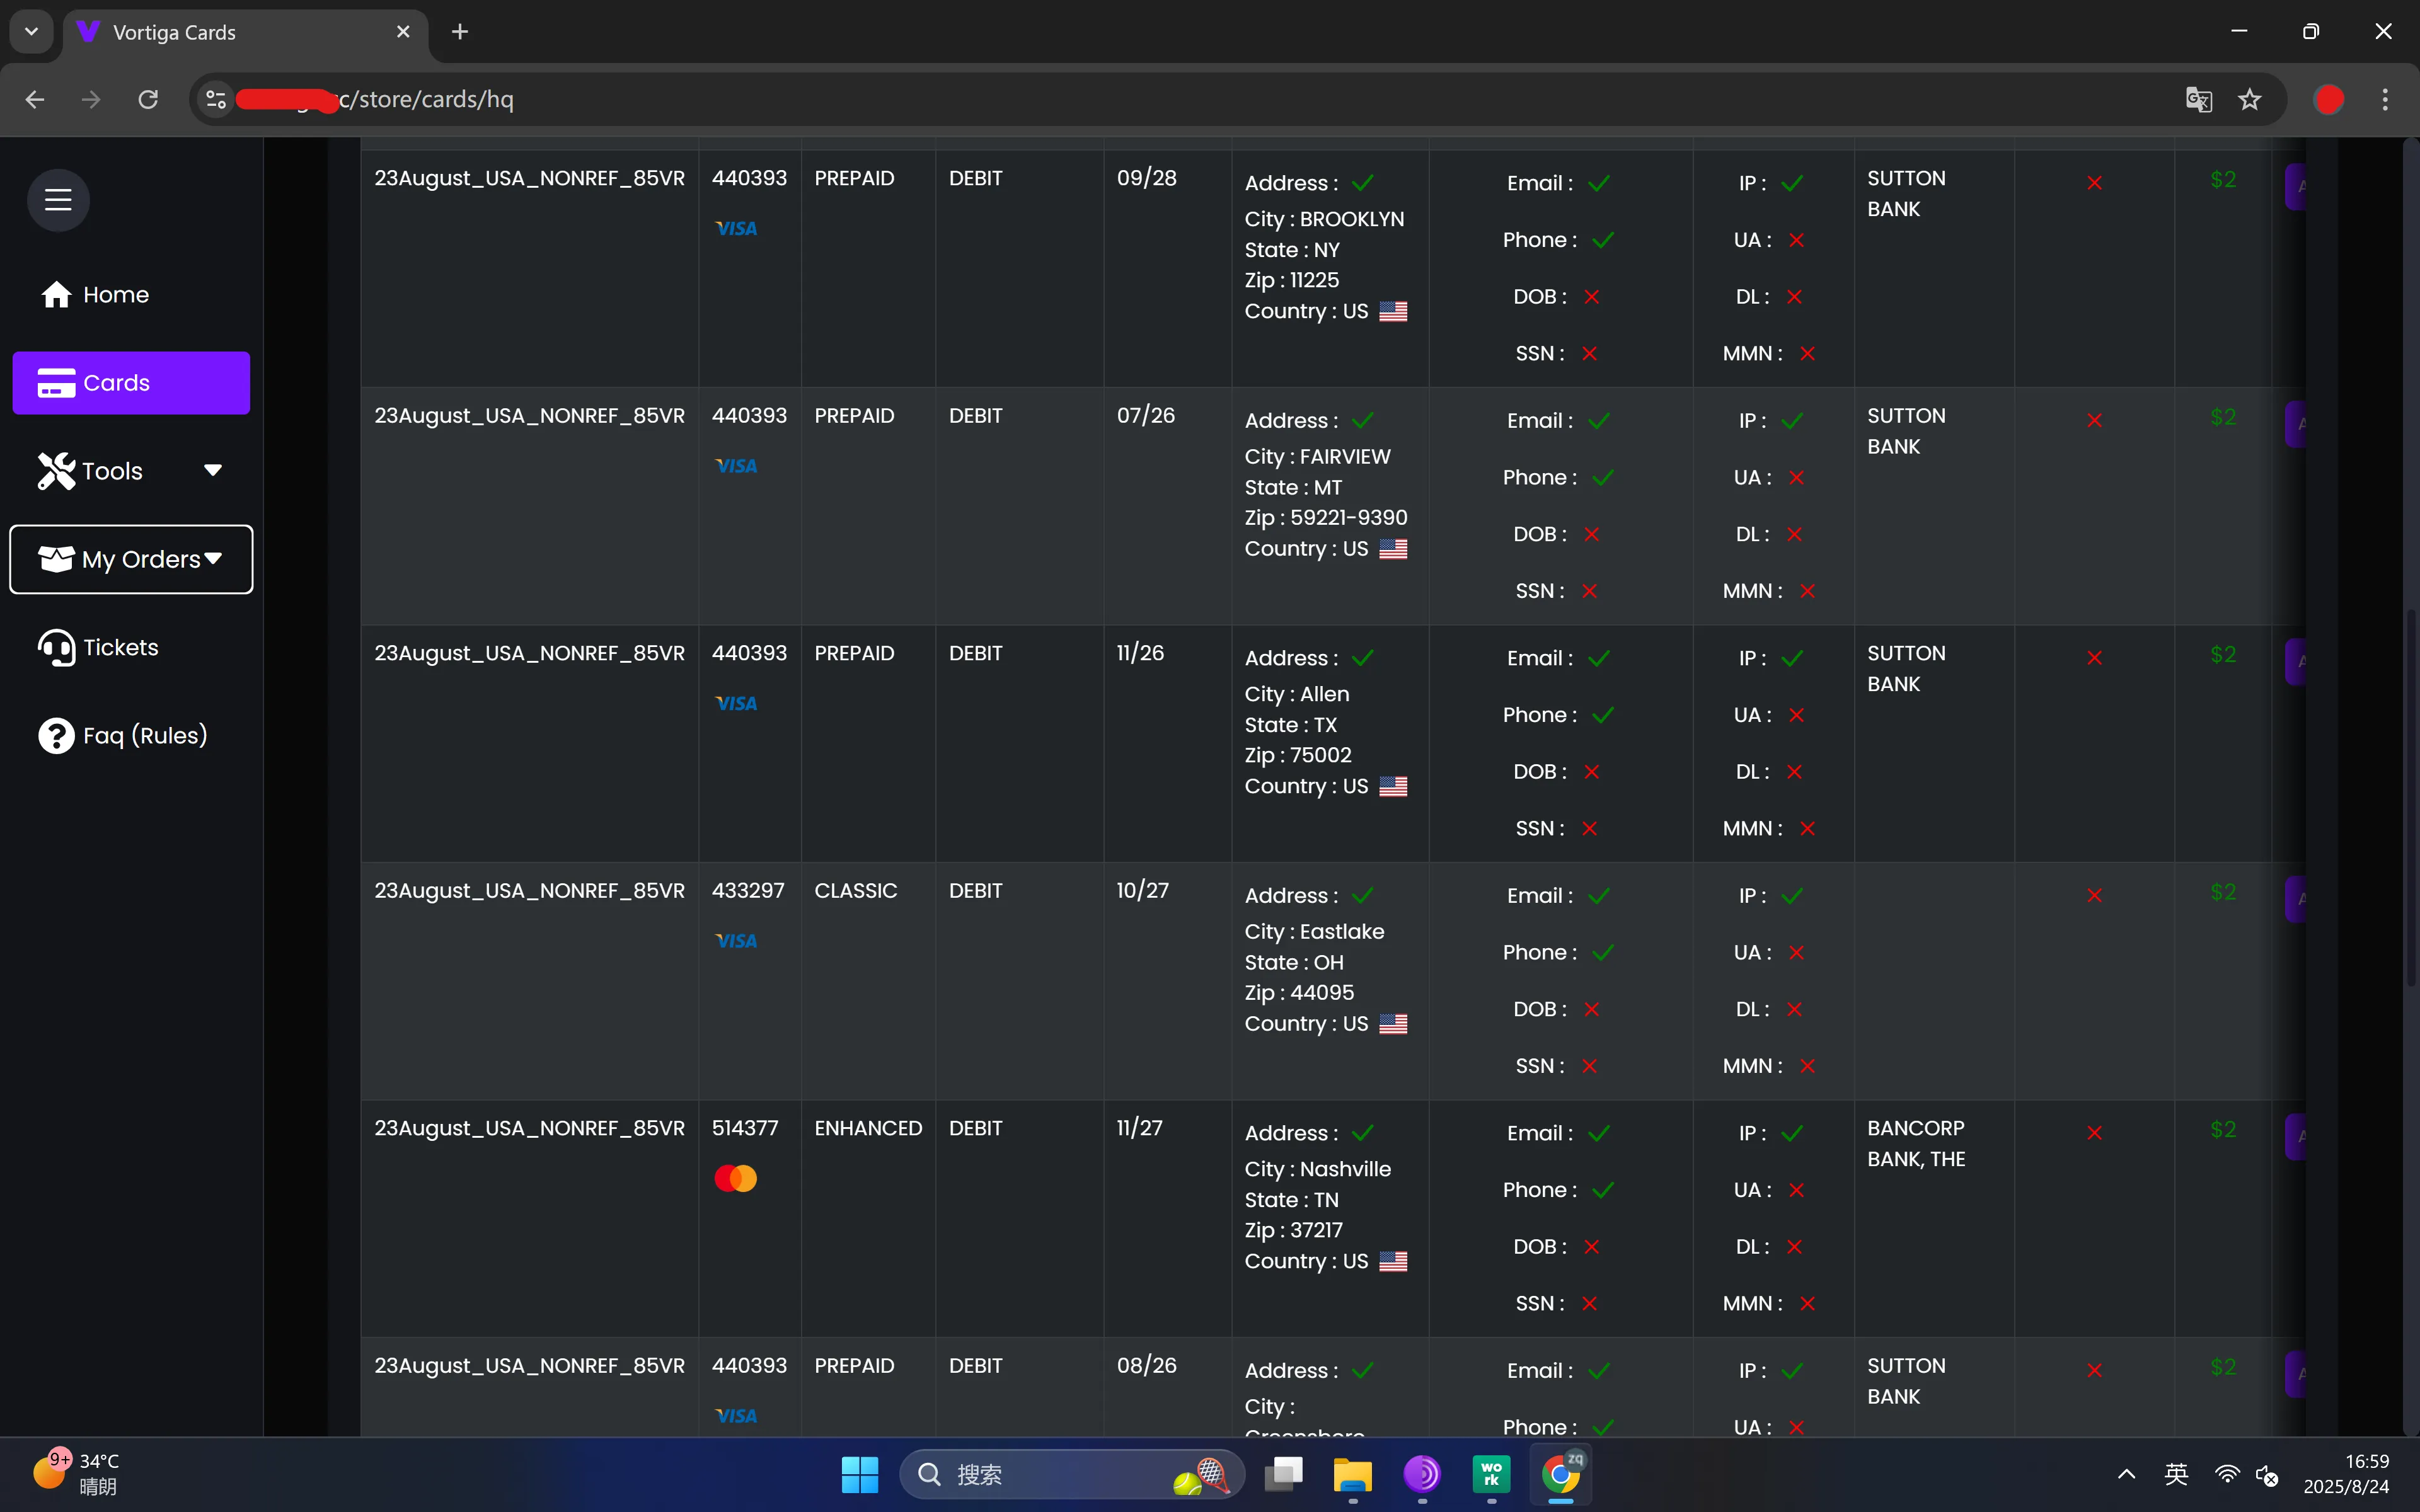Open a new browser tab
The width and height of the screenshot is (2420, 1512).
pyautogui.click(x=460, y=32)
